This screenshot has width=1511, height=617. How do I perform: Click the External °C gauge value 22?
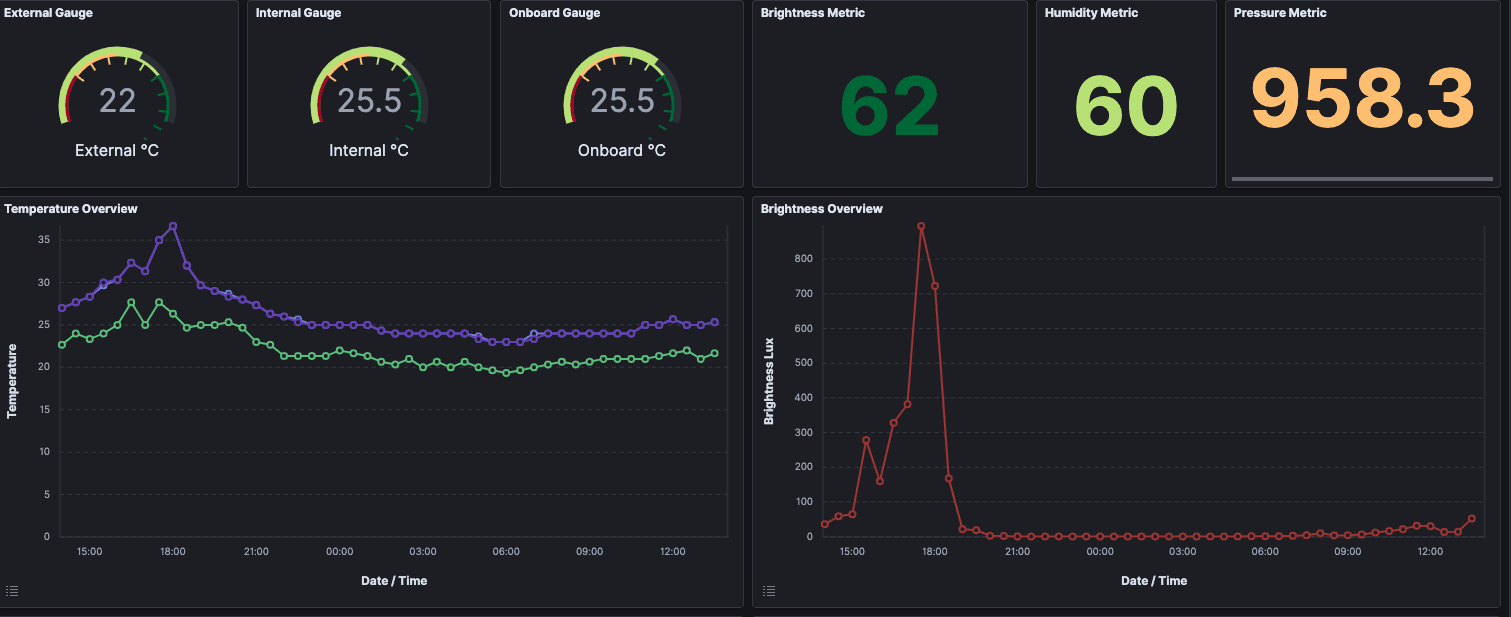coord(117,101)
